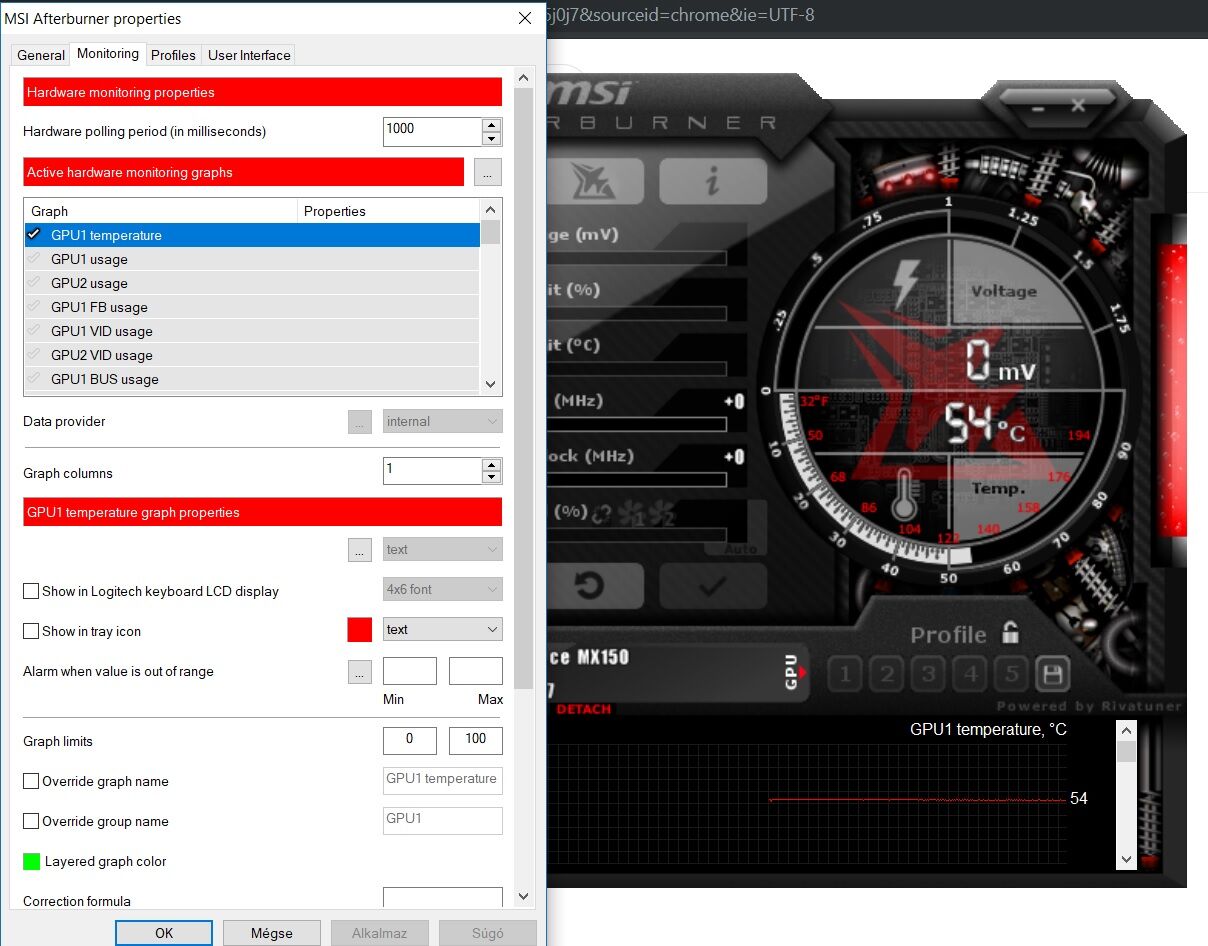Enable the GPU1 usage graph checkmark
This screenshot has width=1208, height=946.
pyautogui.click(x=34, y=259)
